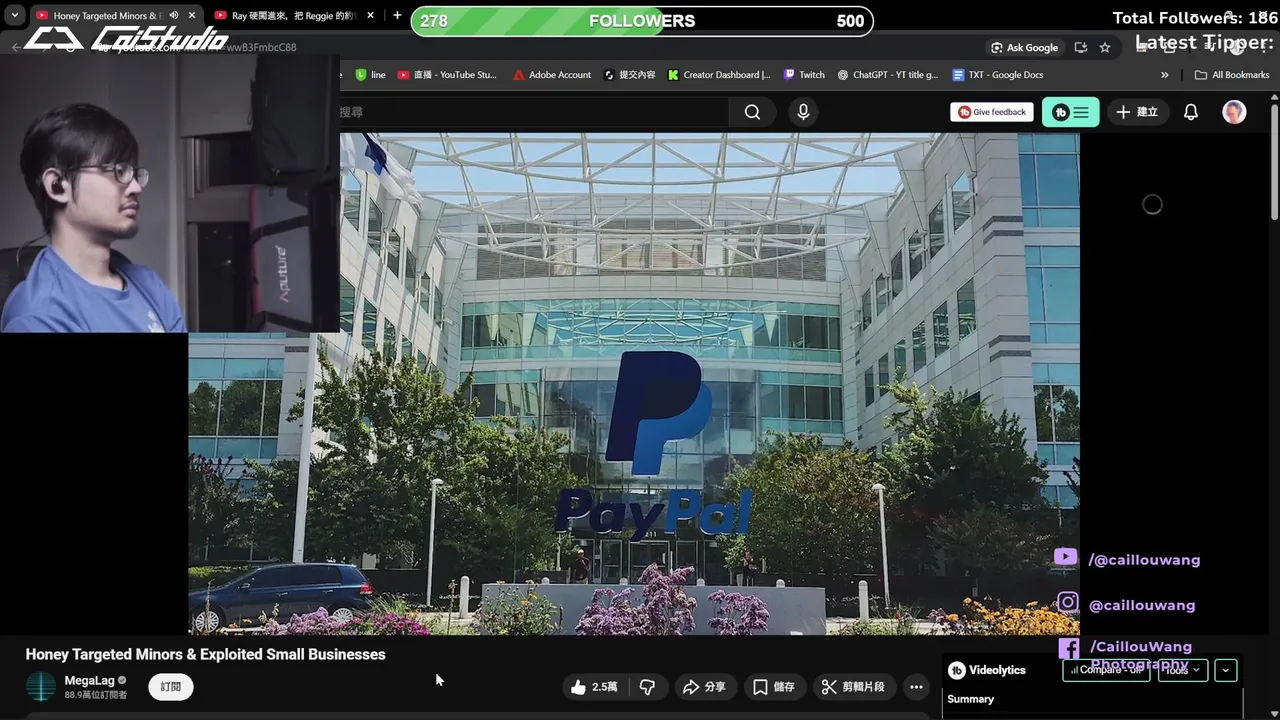Open a new browser tab
Screen dimensions: 1280x720
[x=397, y=15]
